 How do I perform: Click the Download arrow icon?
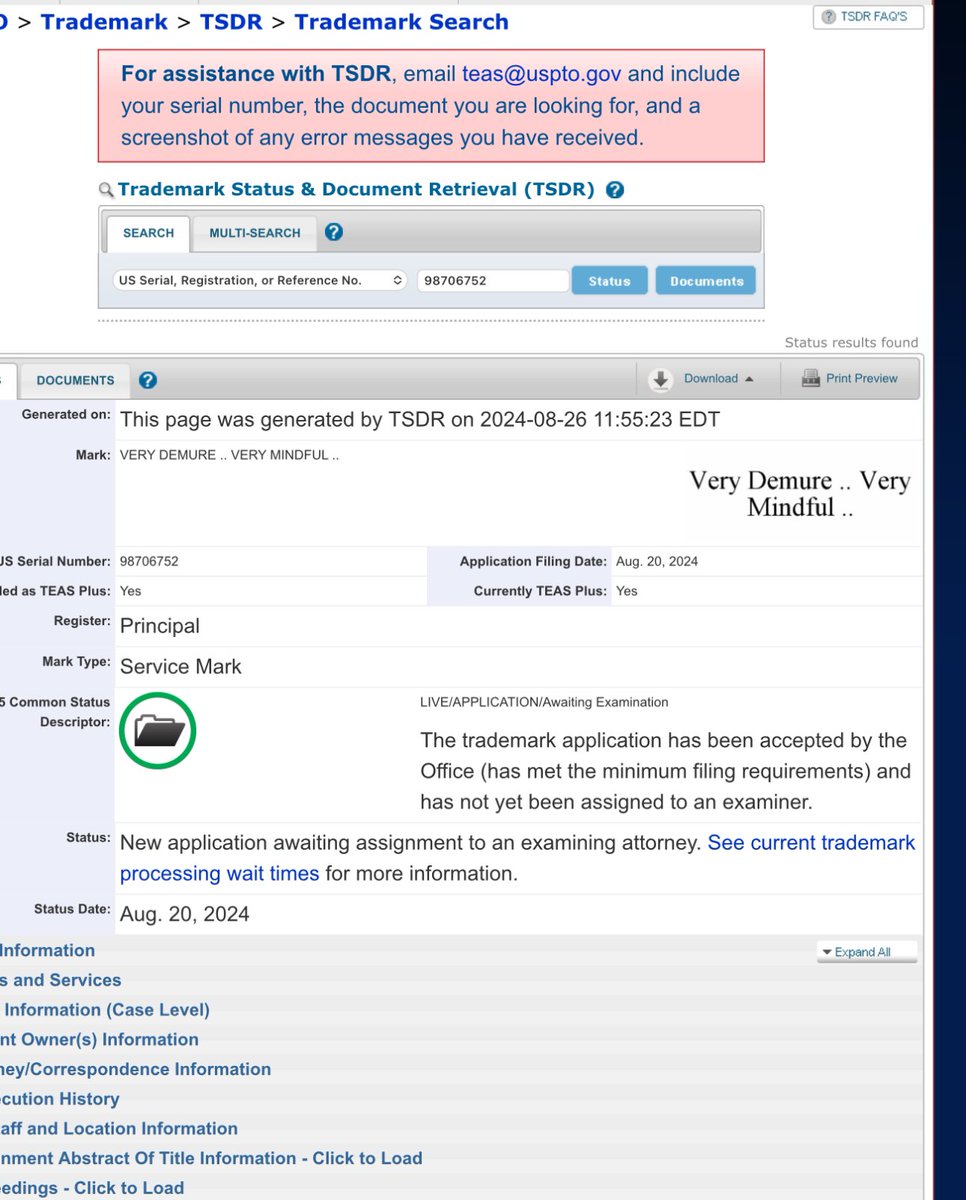pos(660,379)
